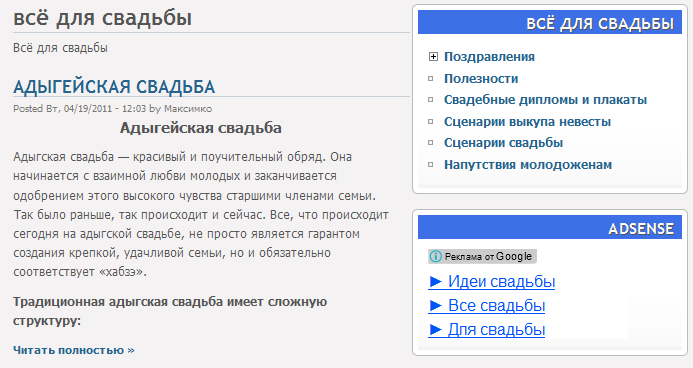The width and height of the screenshot is (693, 368).
Task: Expand the Поздравления menu item
Action: tap(433, 57)
